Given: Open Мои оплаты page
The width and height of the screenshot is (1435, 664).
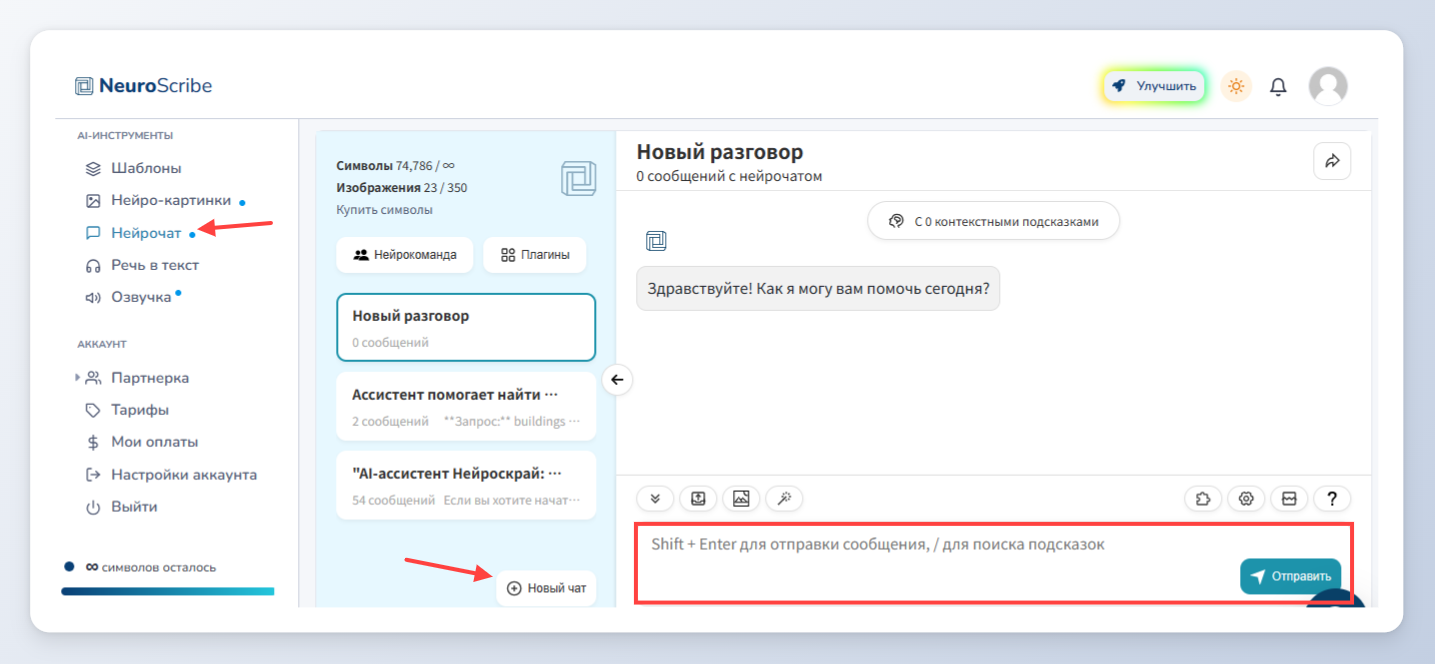Looking at the screenshot, I should pos(155,442).
